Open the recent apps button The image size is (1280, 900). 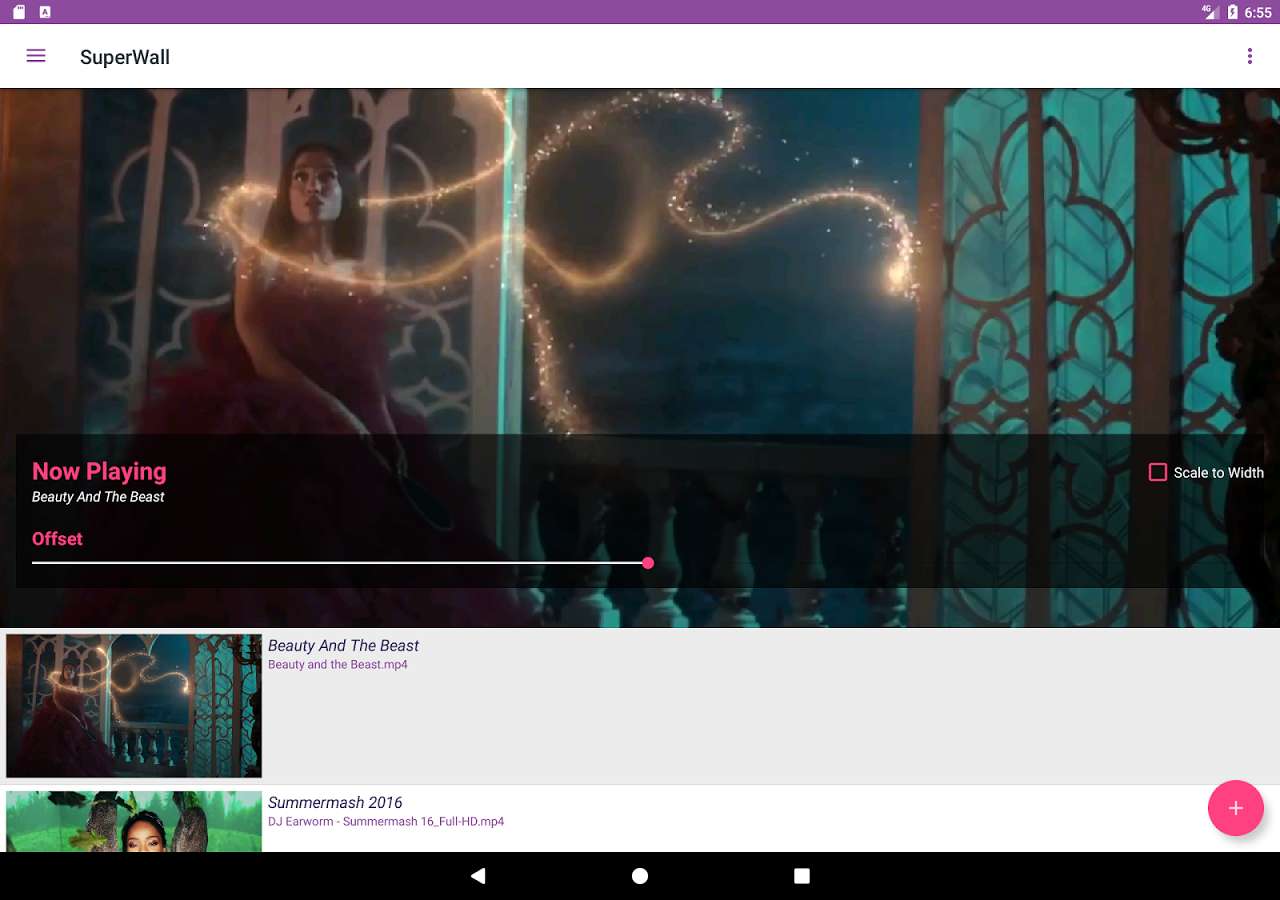tap(801, 875)
